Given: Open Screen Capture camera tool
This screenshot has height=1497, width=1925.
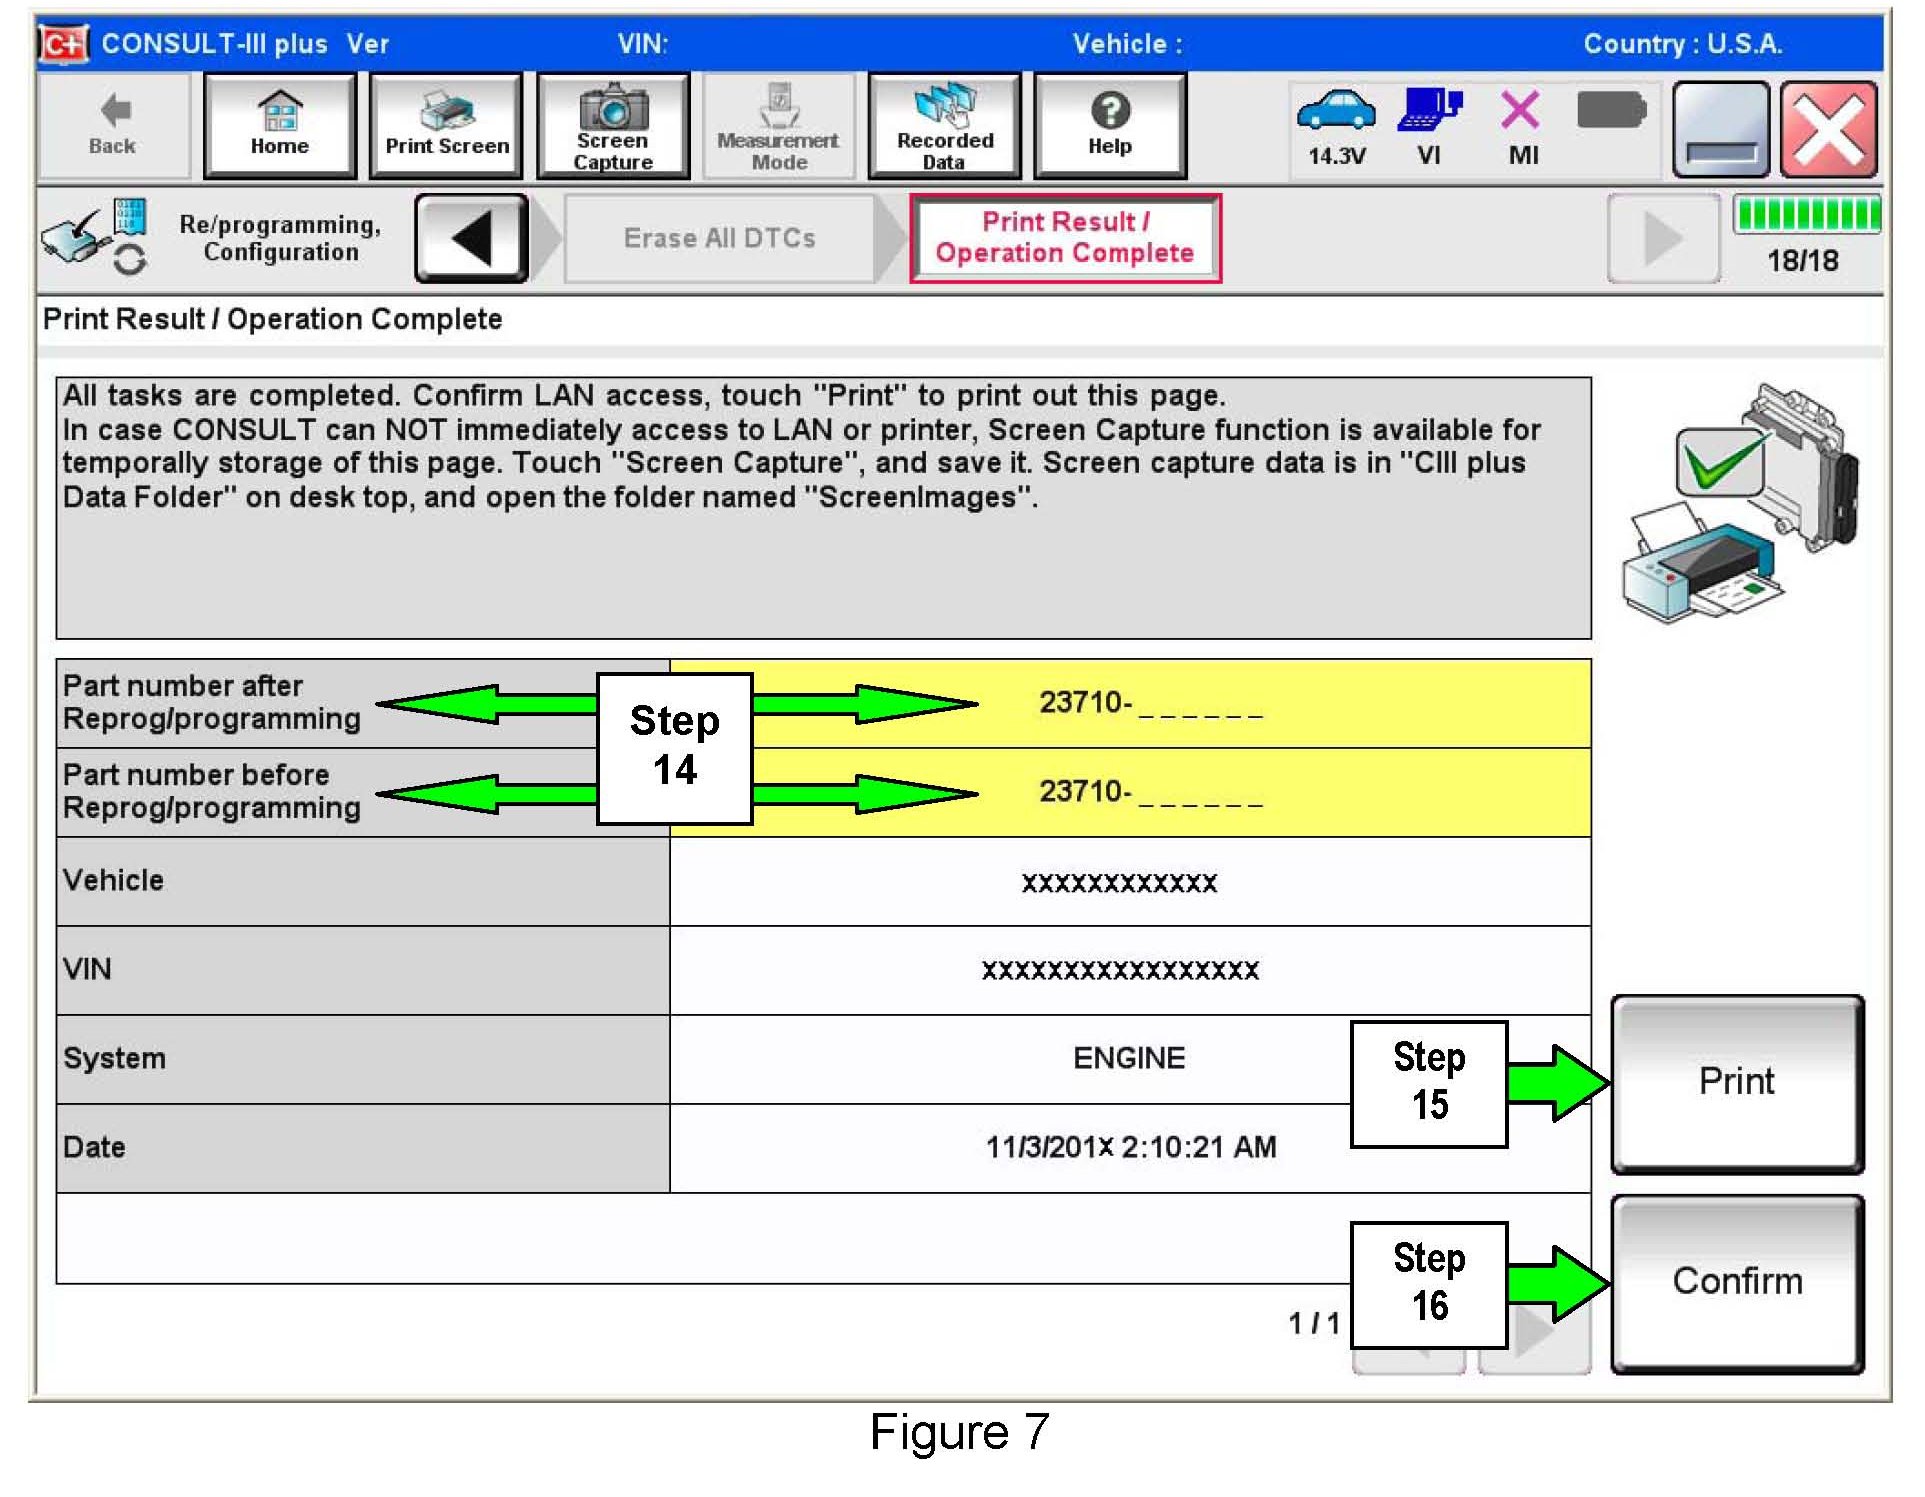Looking at the screenshot, I should [612, 126].
